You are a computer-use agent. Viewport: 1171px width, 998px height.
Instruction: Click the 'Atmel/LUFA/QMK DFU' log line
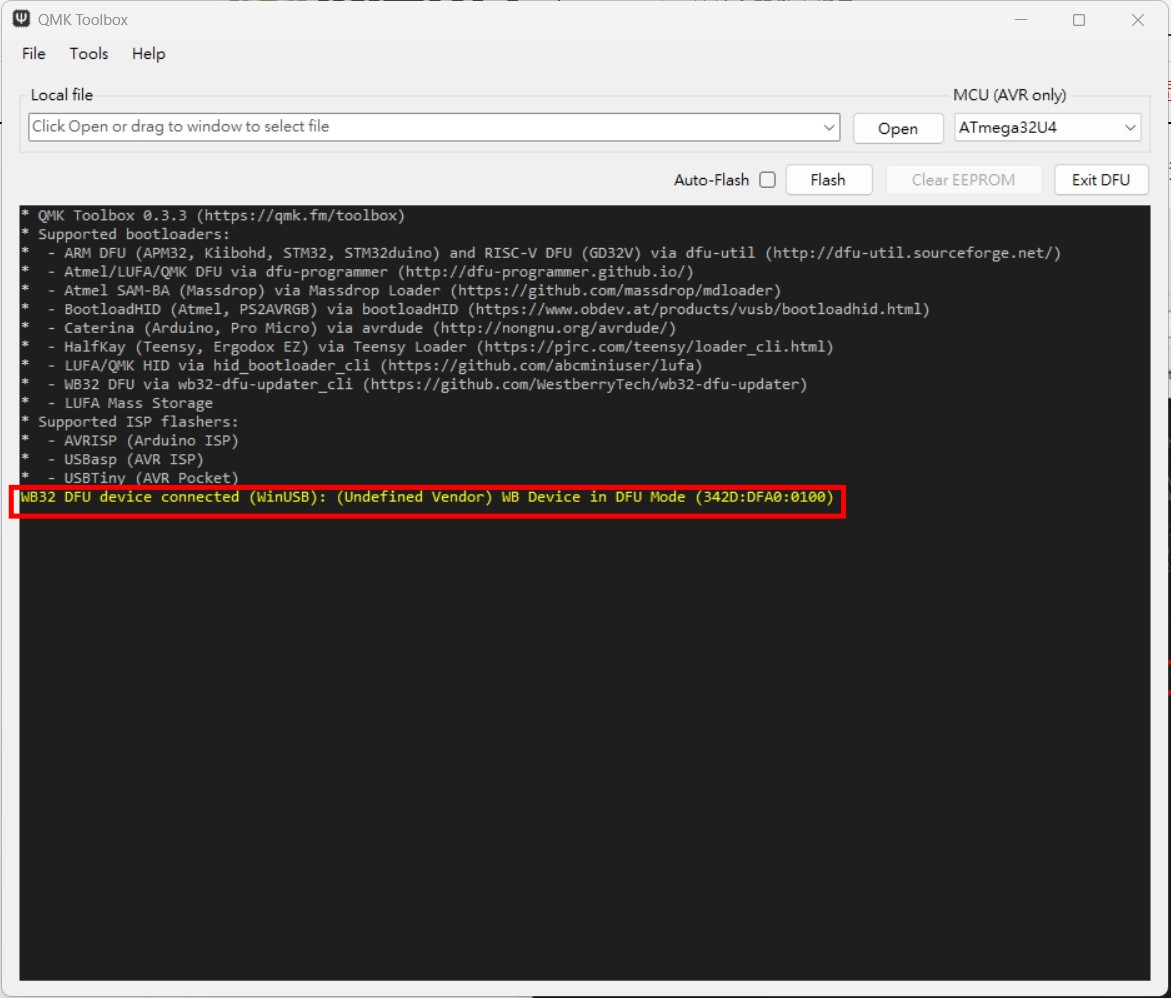click(x=357, y=272)
